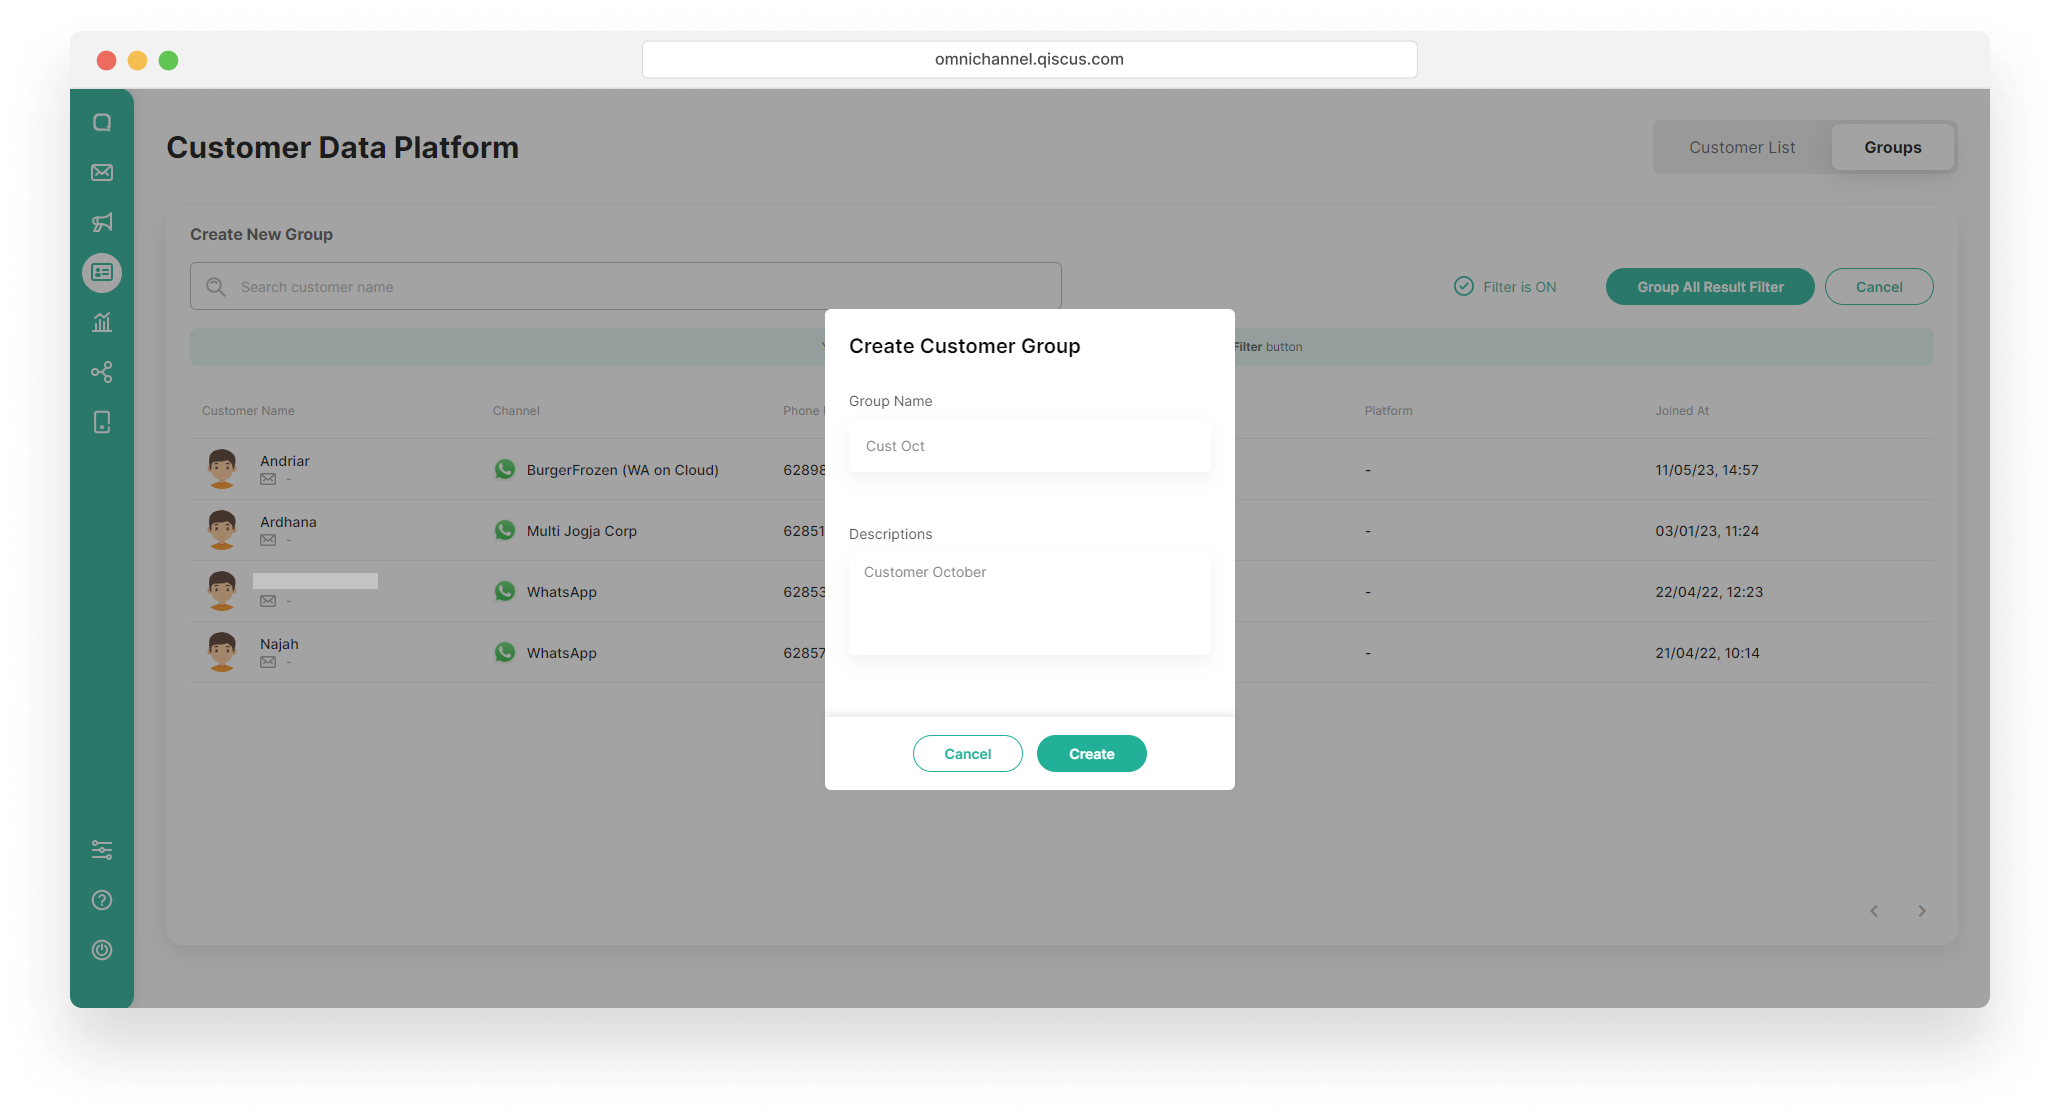Open the chat bubble sidebar icon
This screenshot has height=1117, width=2060.
click(102, 122)
